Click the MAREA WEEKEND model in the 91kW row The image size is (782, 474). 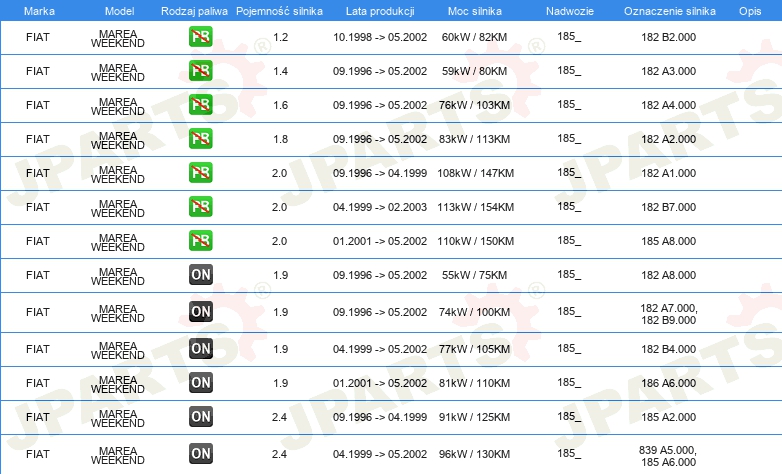(x=118, y=418)
